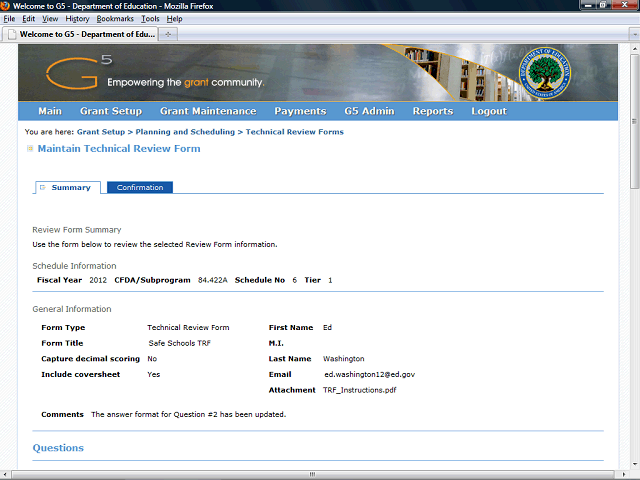
Task: Open a new tab with plus button
Action: pos(168,34)
